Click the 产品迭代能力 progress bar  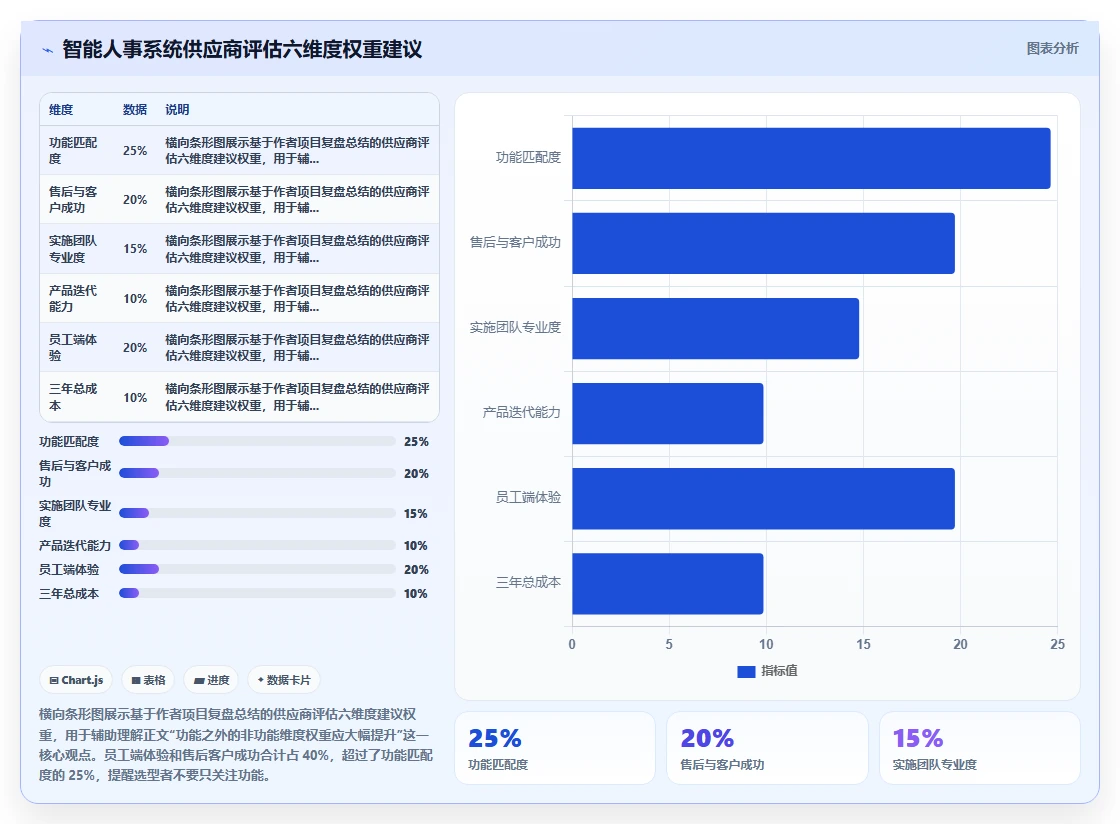(x=257, y=545)
